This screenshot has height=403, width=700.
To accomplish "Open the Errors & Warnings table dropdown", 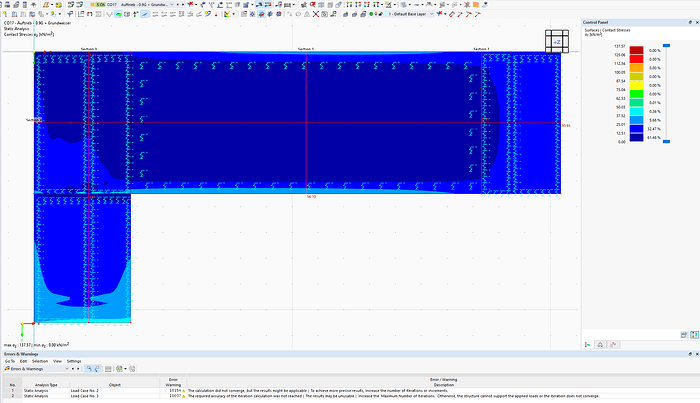I will point(67,369).
